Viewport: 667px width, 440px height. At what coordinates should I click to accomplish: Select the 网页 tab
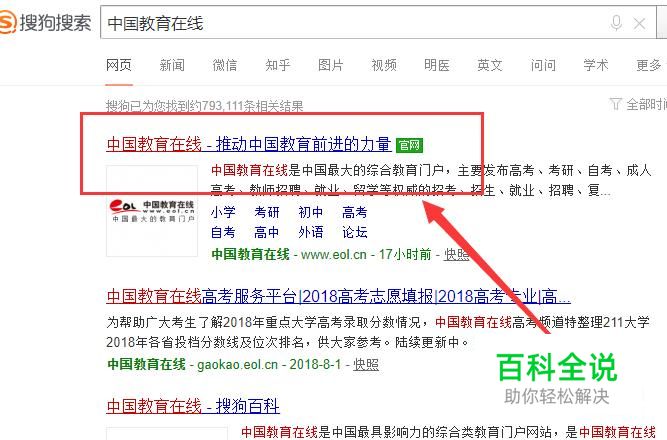click(119, 65)
